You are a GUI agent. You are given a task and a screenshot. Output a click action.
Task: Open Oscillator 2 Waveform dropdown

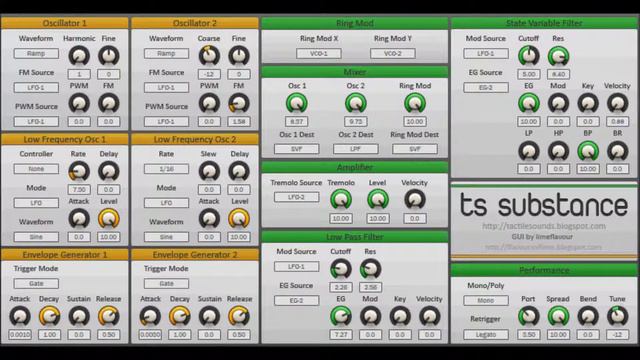166,53
